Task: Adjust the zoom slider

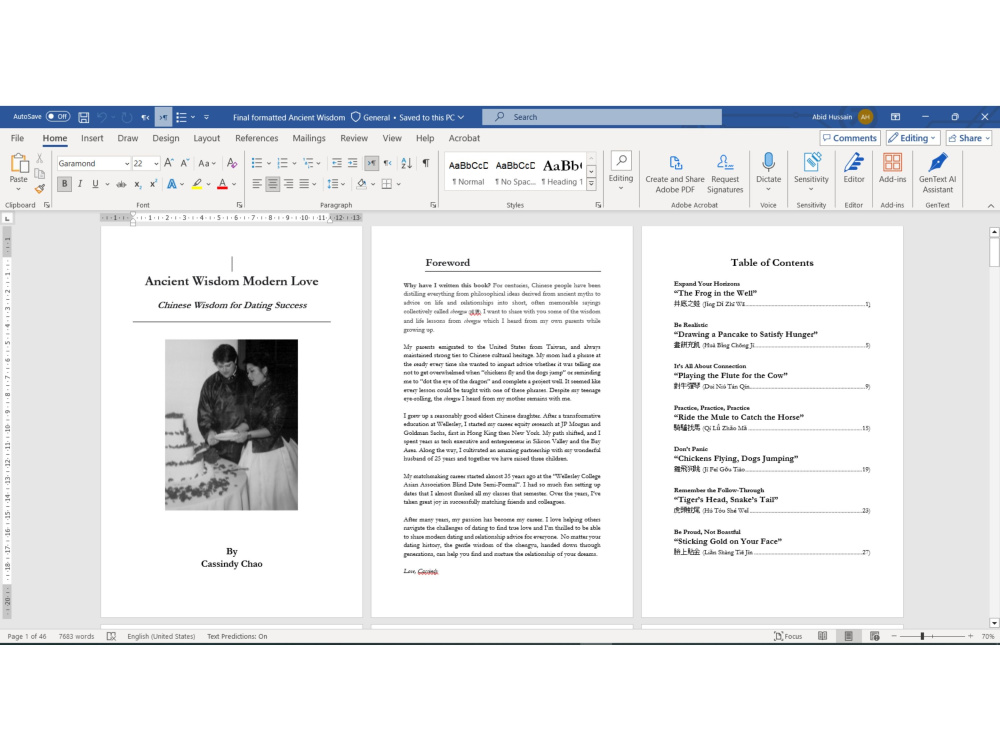Action: coord(922,636)
